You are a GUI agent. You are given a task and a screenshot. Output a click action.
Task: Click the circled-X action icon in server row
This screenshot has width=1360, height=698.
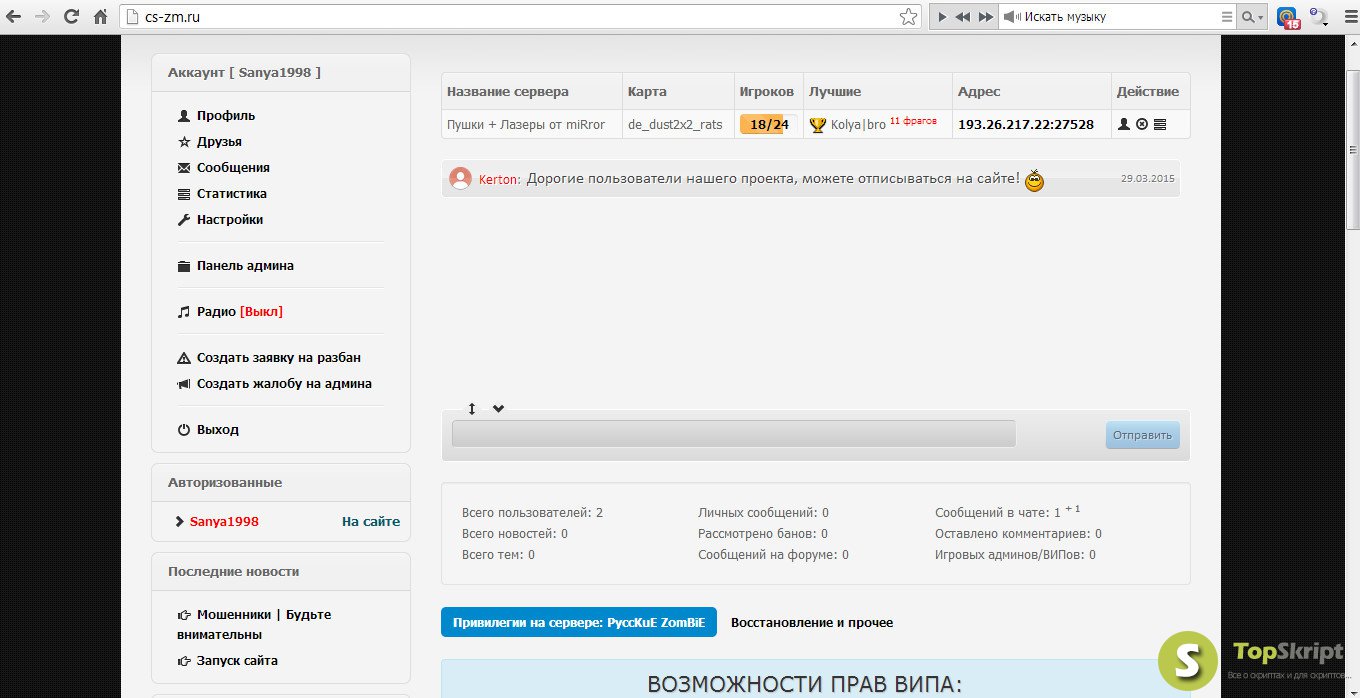[1142, 125]
